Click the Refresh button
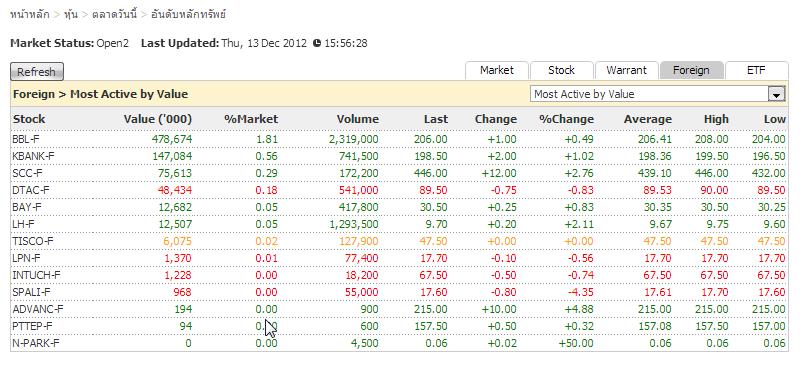804x370 pixels. tap(36, 72)
